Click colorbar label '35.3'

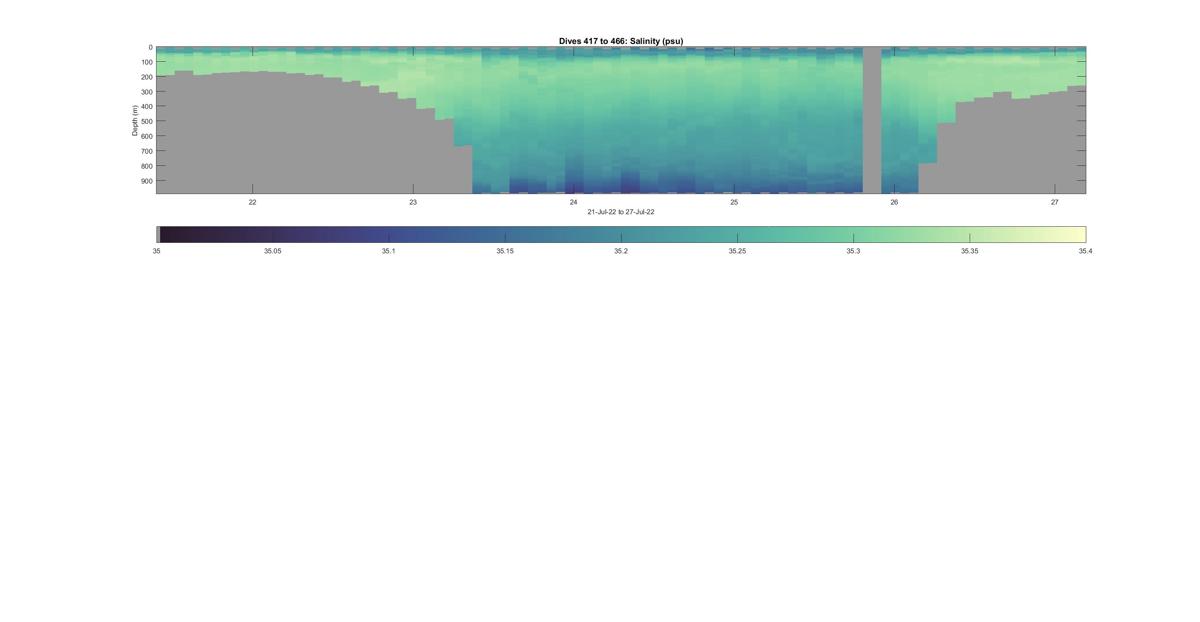(853, 251)
